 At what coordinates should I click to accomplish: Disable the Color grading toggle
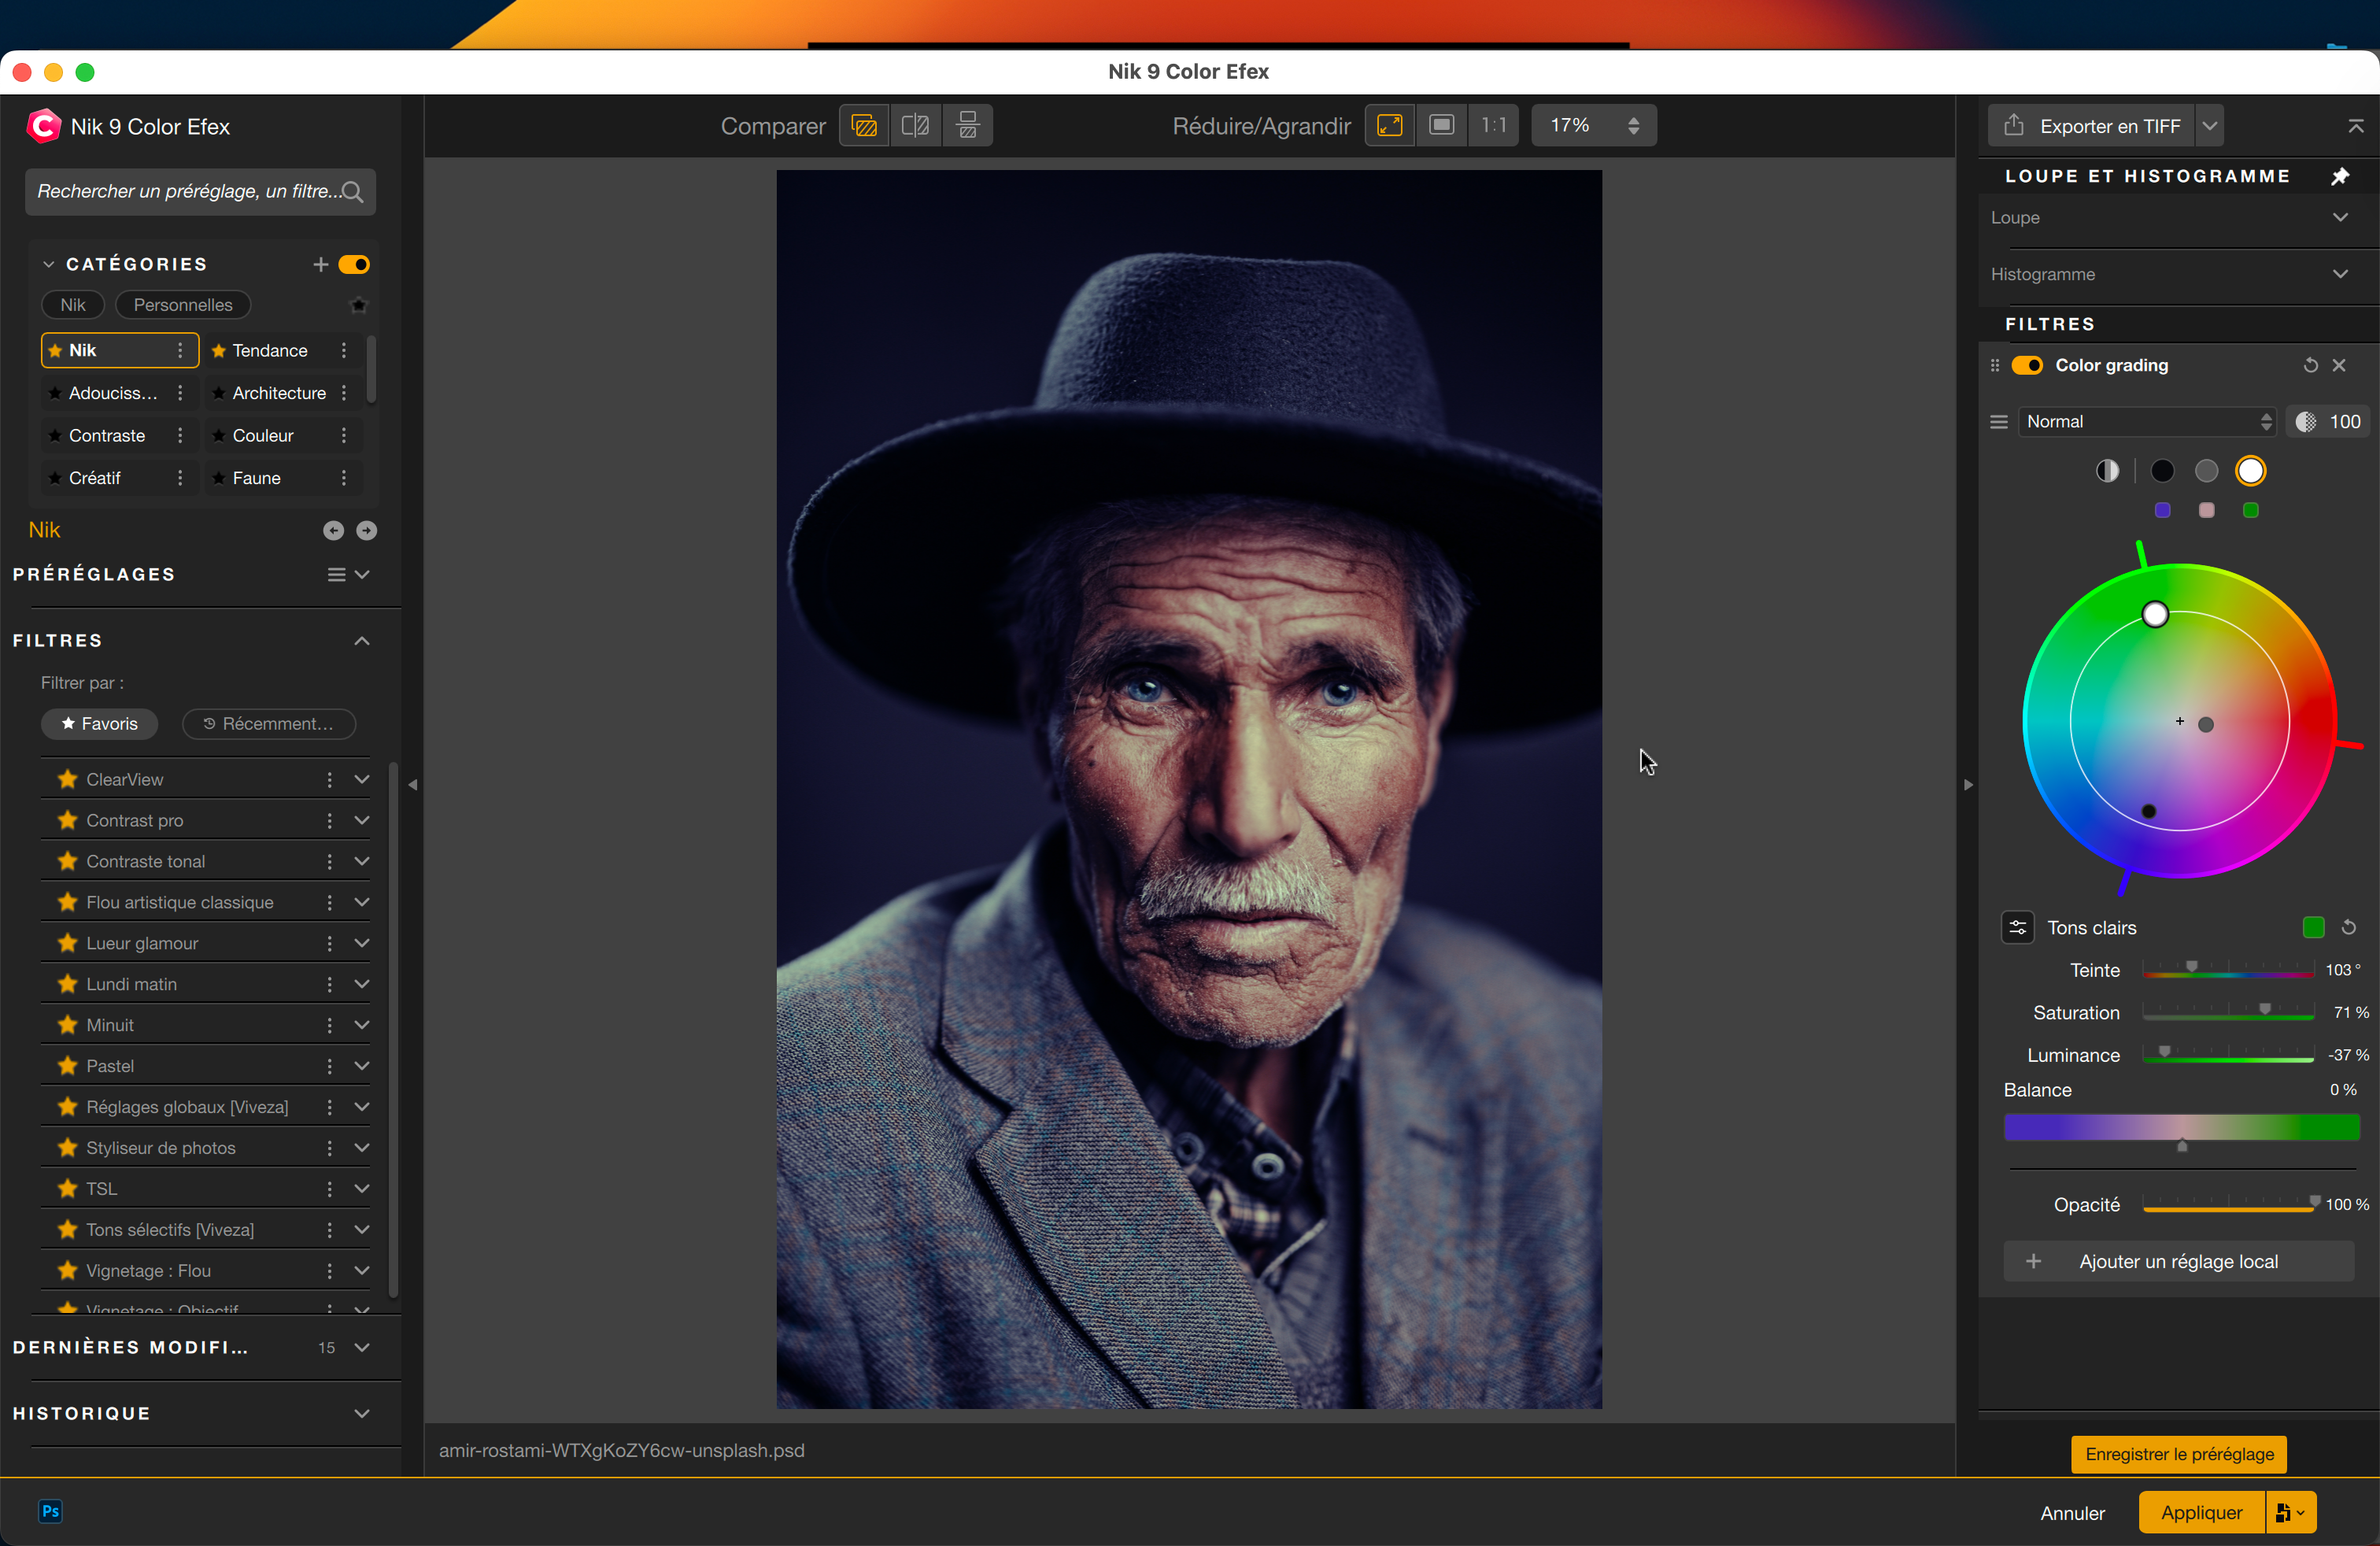(x=2027, y=365)
